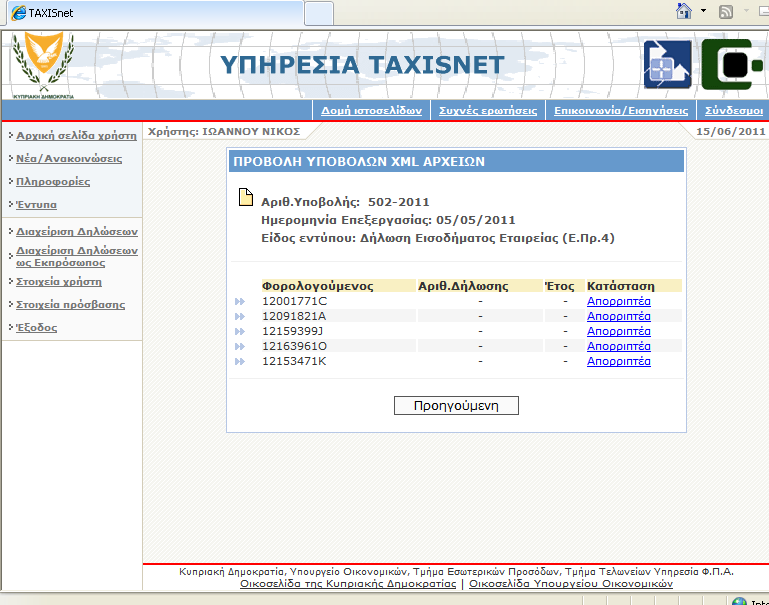This screenshot has width=769, height=605.
Task: Click the green square logo in header
Action: tap(732, 64)
